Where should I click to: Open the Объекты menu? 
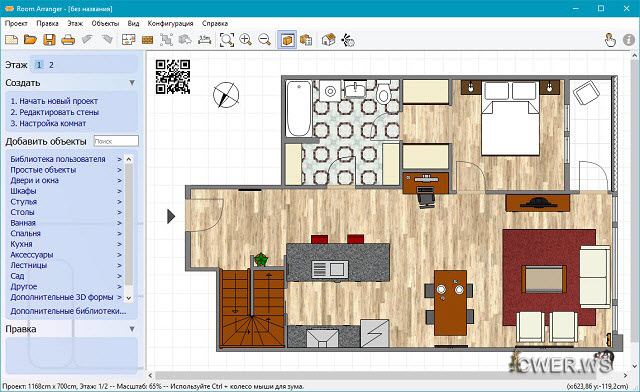click(x=105, y=23)
